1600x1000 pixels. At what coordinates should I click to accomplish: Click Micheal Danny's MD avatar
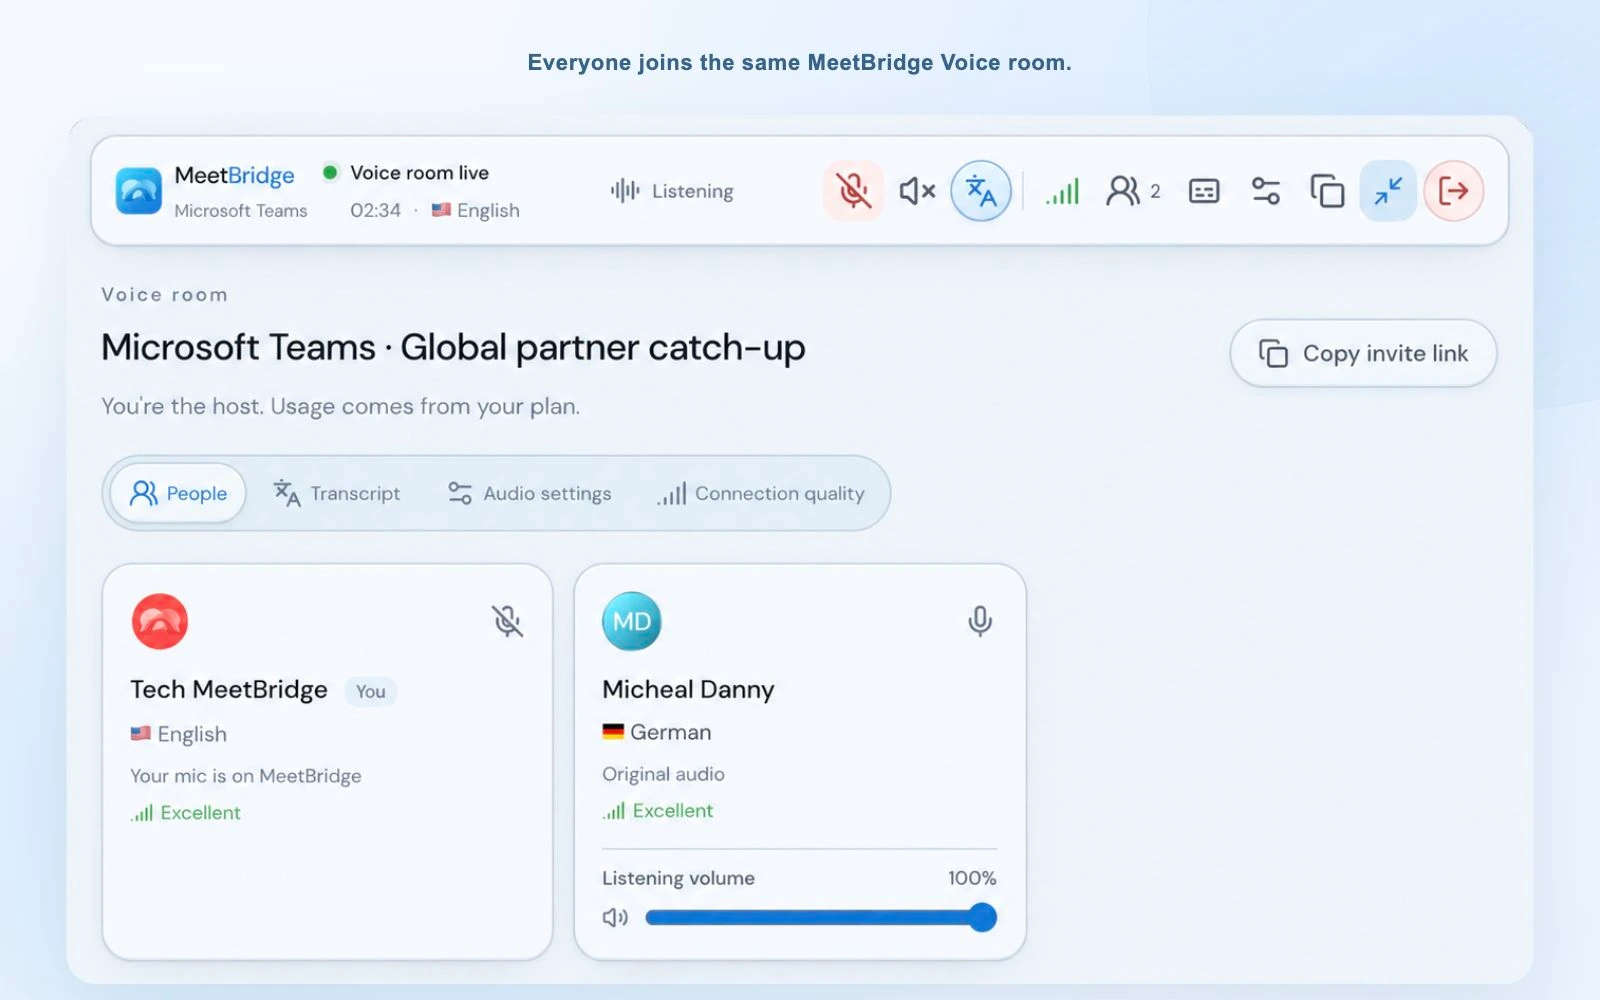point(632,621)
